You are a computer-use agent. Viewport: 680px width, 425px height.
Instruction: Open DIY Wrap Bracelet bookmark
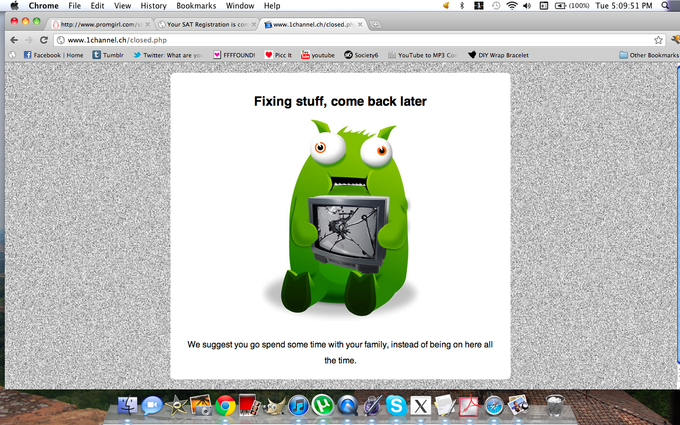coord(498,55)
